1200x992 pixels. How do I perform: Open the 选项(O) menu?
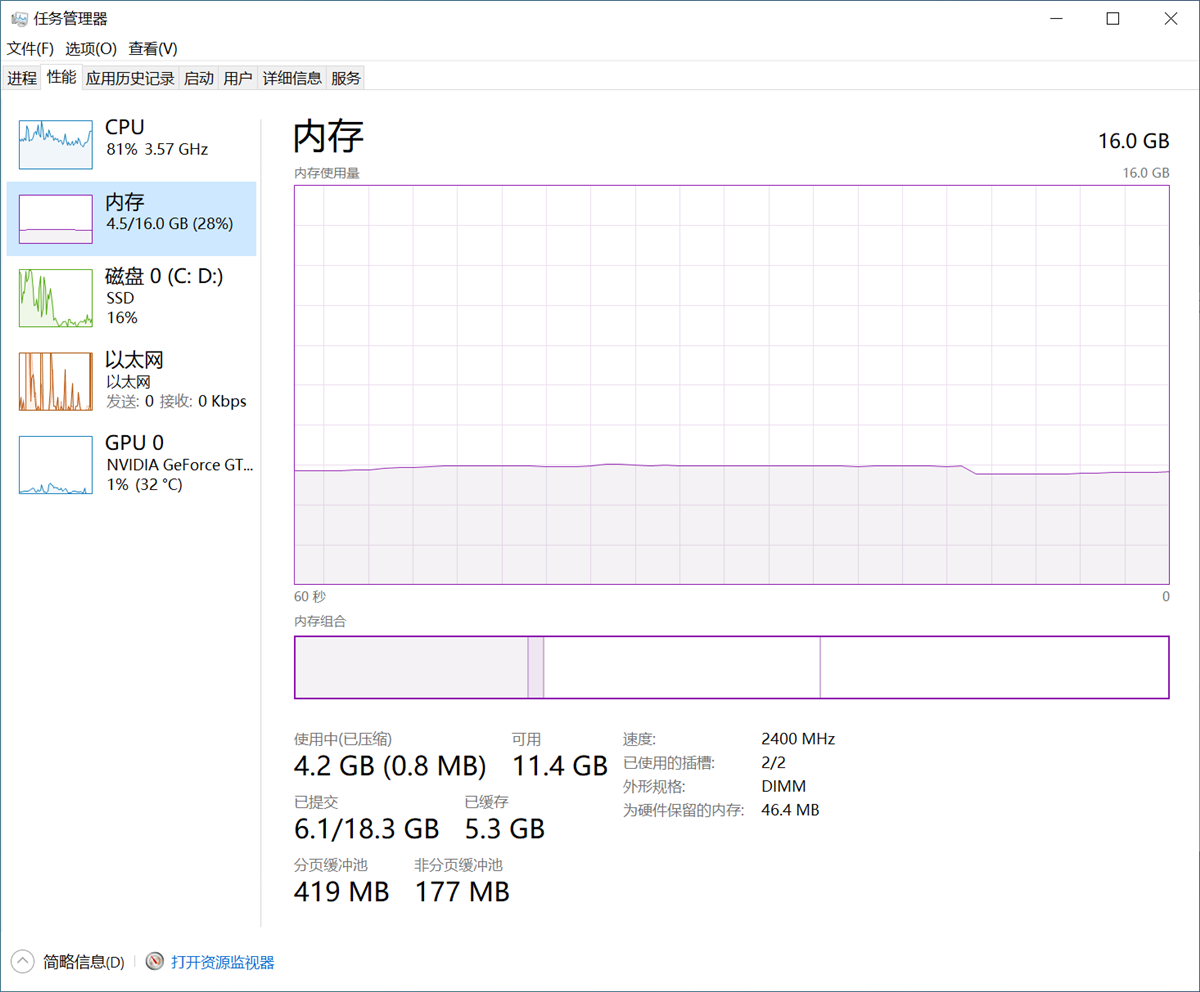(91, 49)
